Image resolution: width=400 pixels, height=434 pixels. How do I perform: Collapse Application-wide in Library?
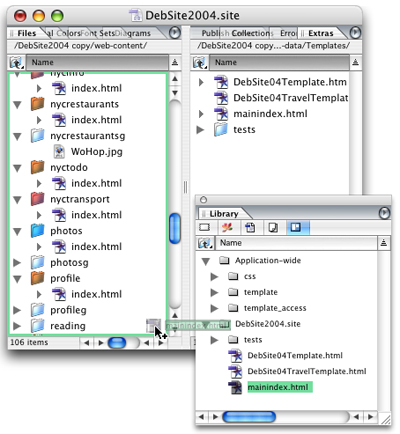click(x=206, y=261)
